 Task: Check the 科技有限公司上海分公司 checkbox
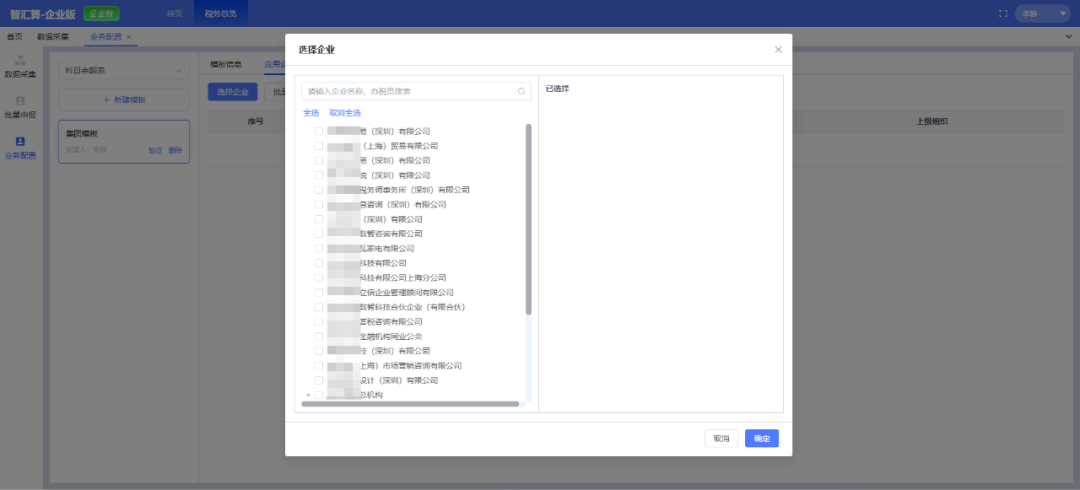pos(319,278)
